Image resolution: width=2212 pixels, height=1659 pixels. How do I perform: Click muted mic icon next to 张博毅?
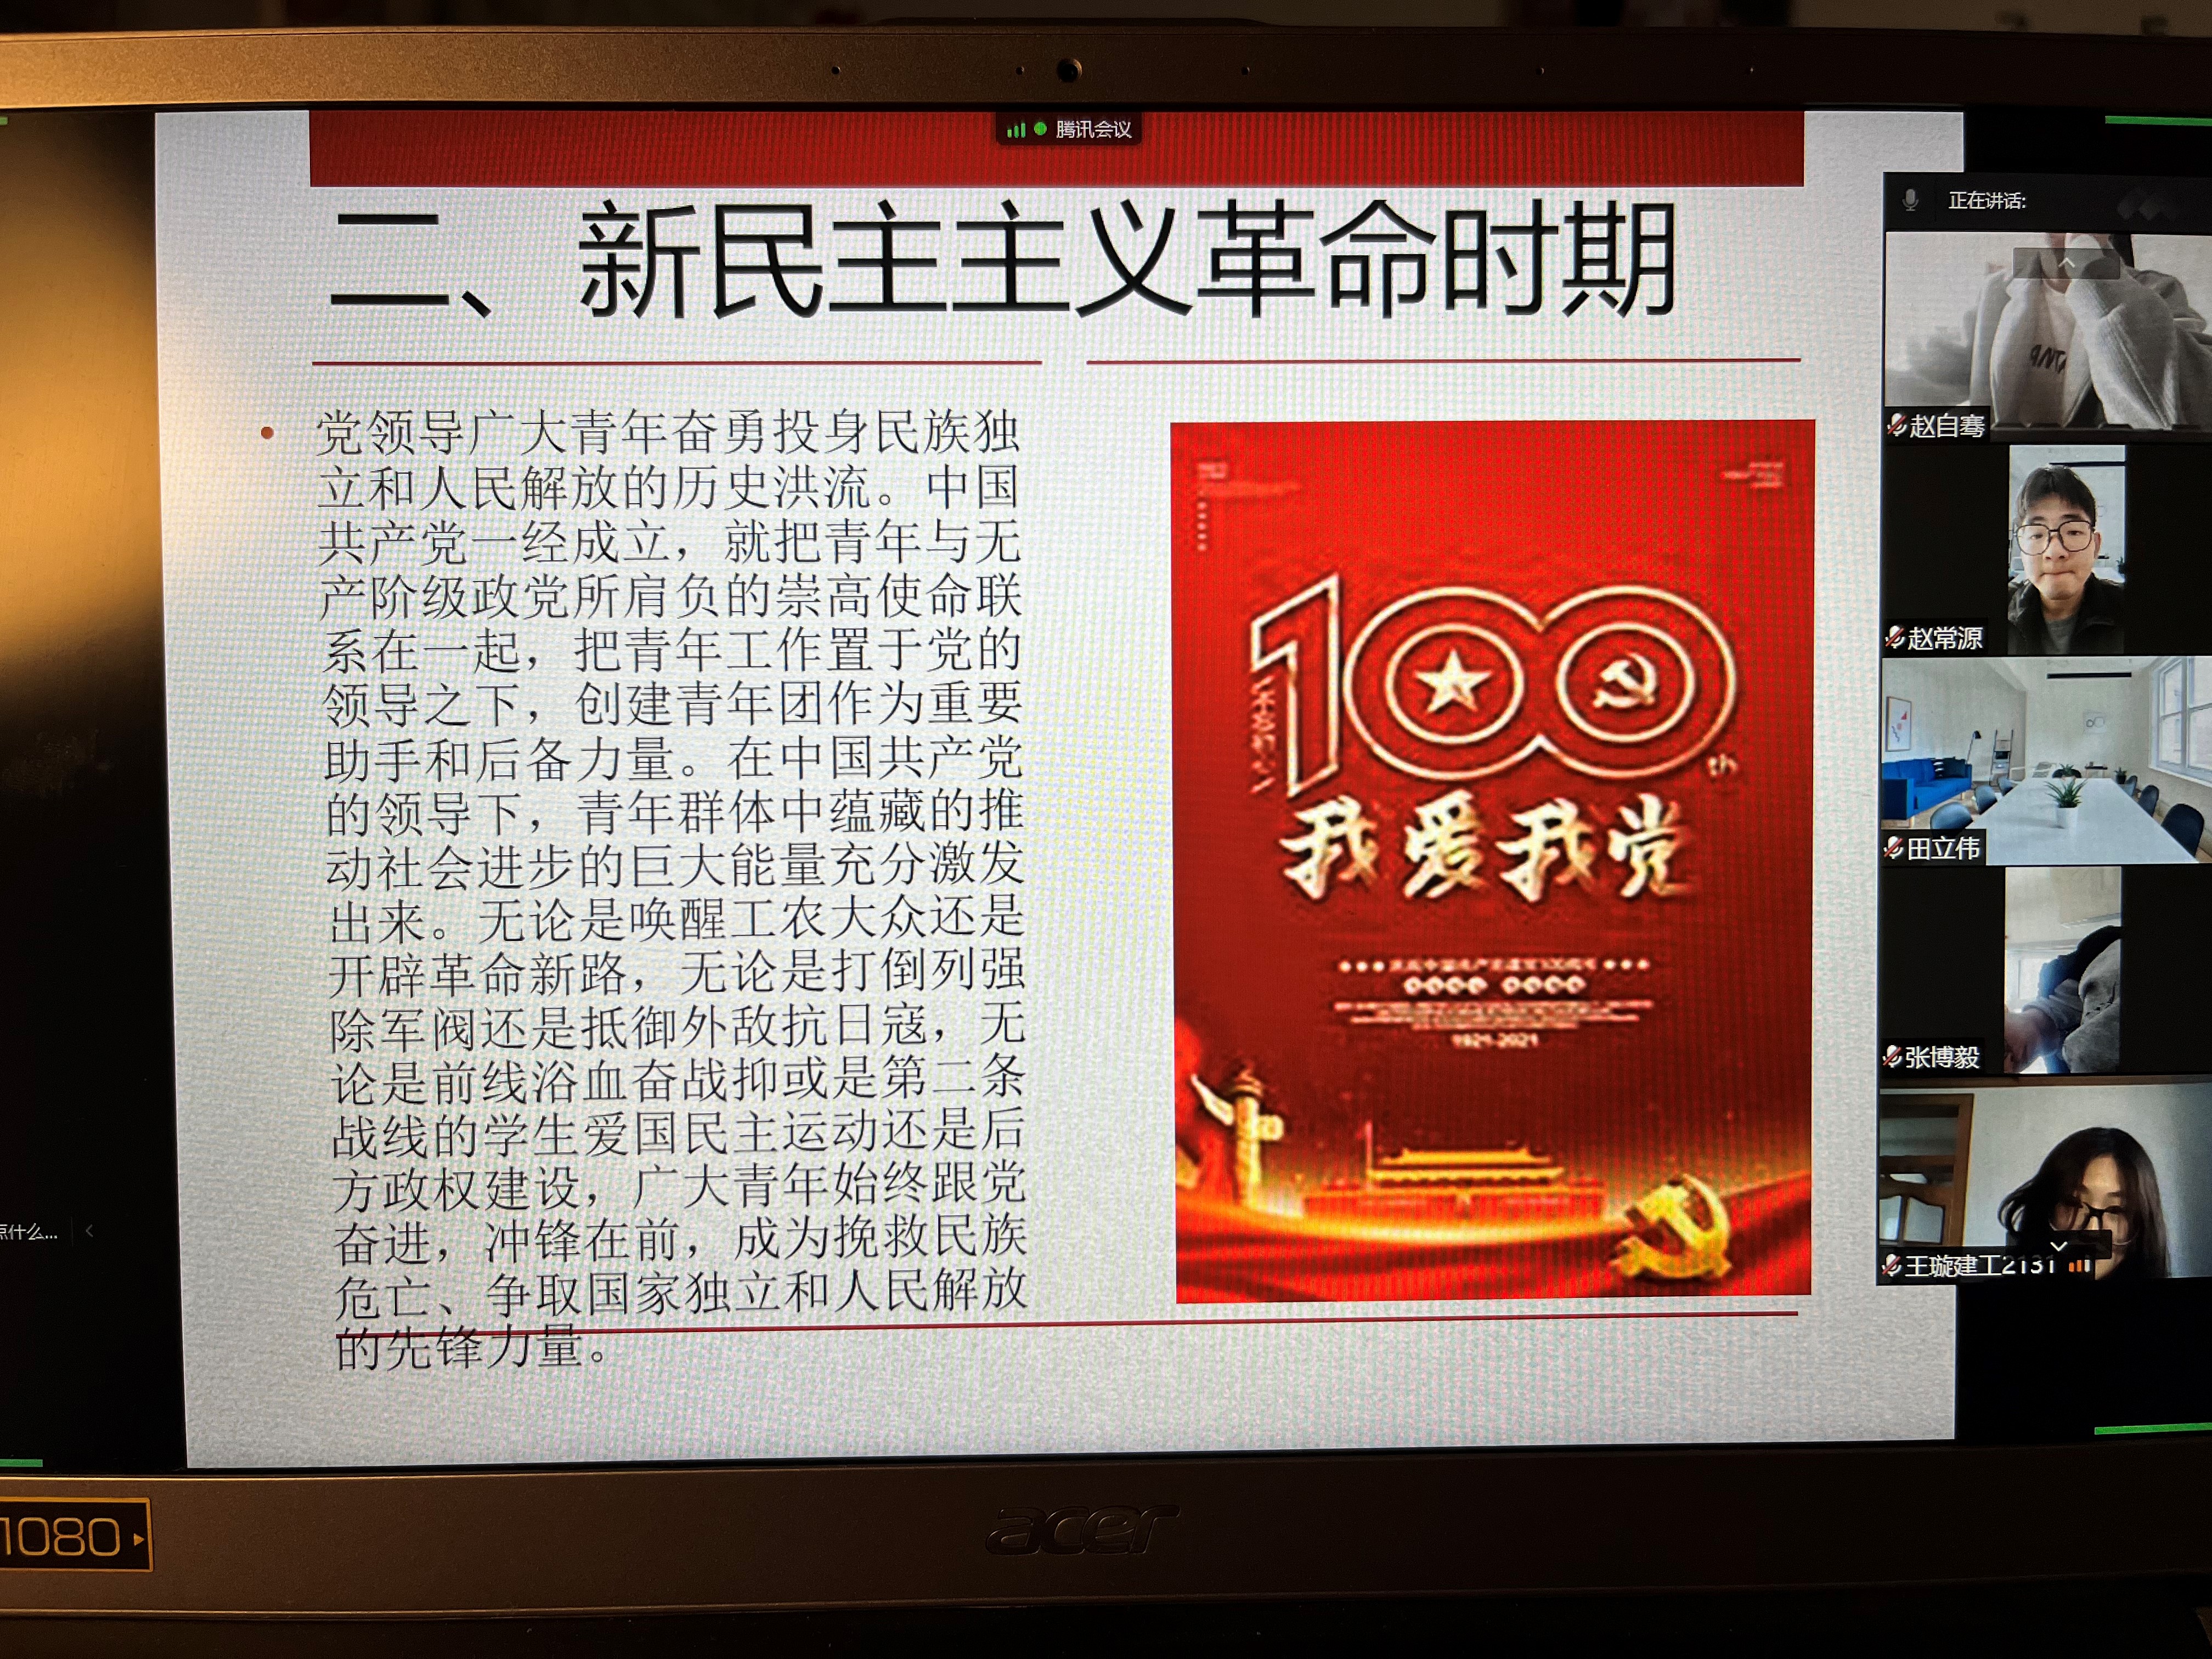coord(1892,1056)
